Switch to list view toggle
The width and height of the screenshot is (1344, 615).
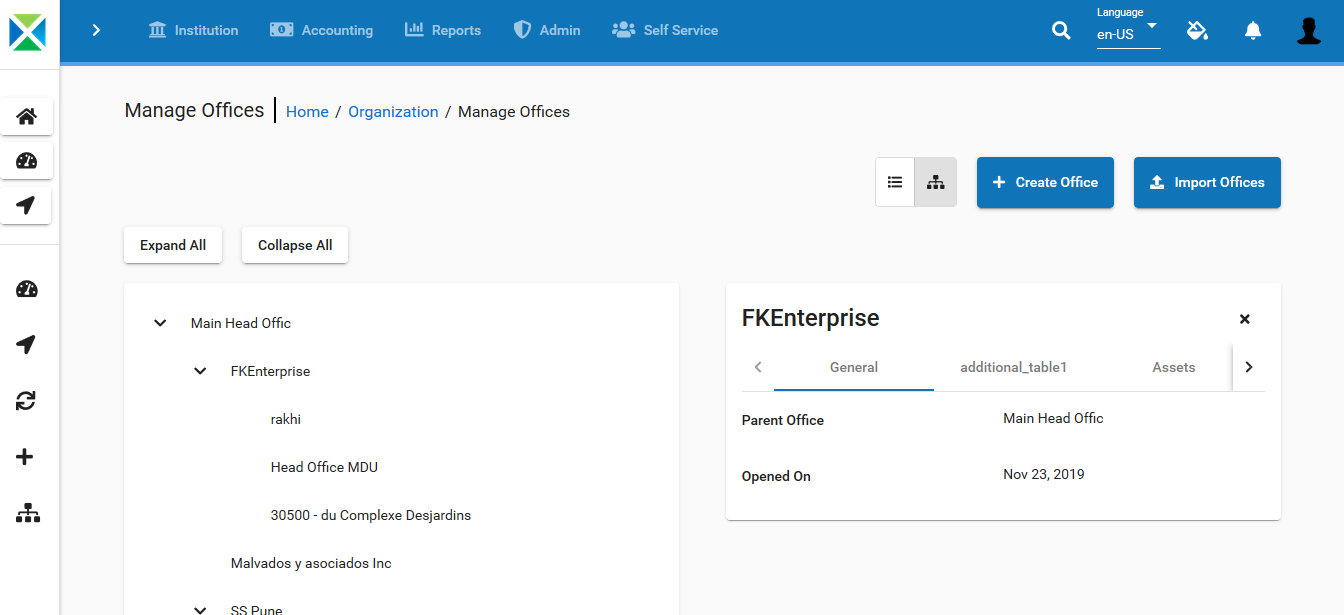[895, 182]
